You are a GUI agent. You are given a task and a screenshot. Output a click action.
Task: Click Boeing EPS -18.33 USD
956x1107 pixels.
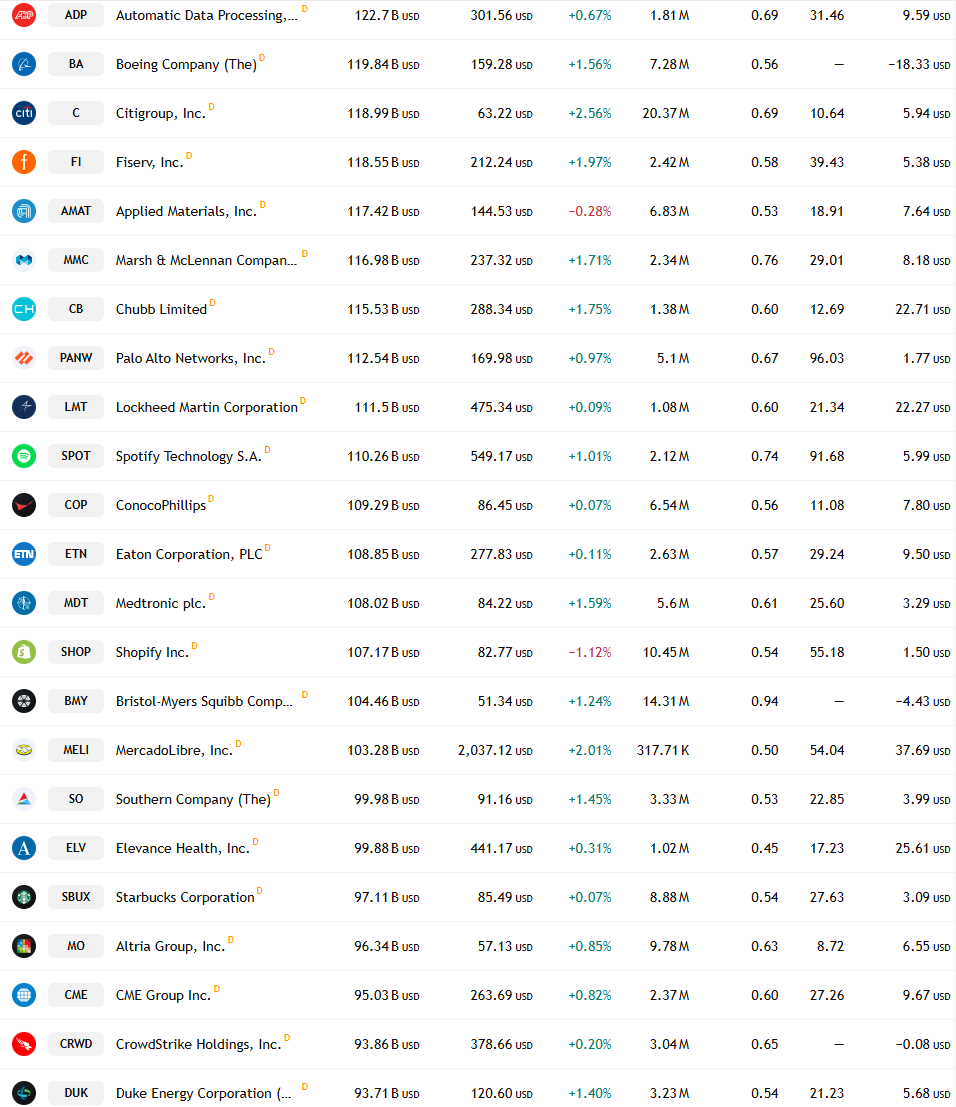(x=919, y=64)
